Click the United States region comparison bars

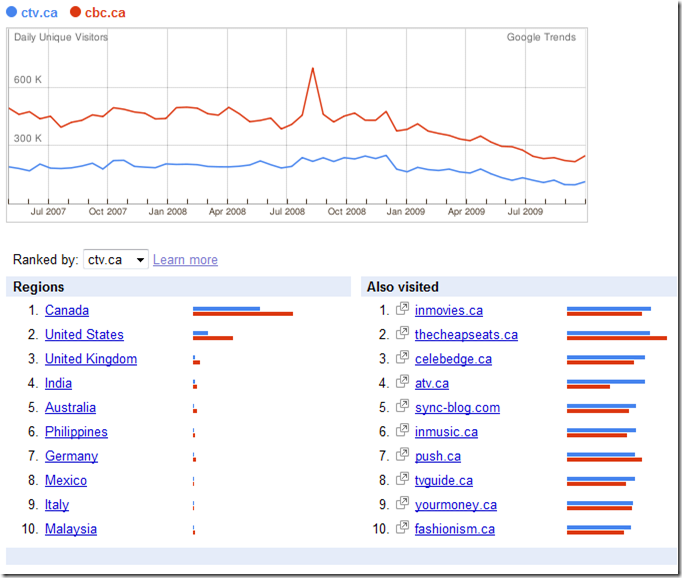pyautogui.click(x=213, y=335)
